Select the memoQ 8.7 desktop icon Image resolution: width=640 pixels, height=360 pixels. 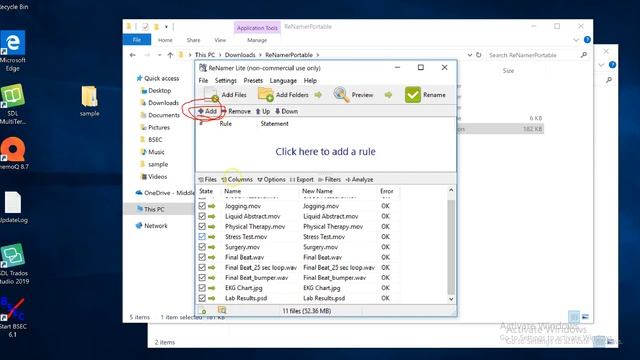[13, 154]
